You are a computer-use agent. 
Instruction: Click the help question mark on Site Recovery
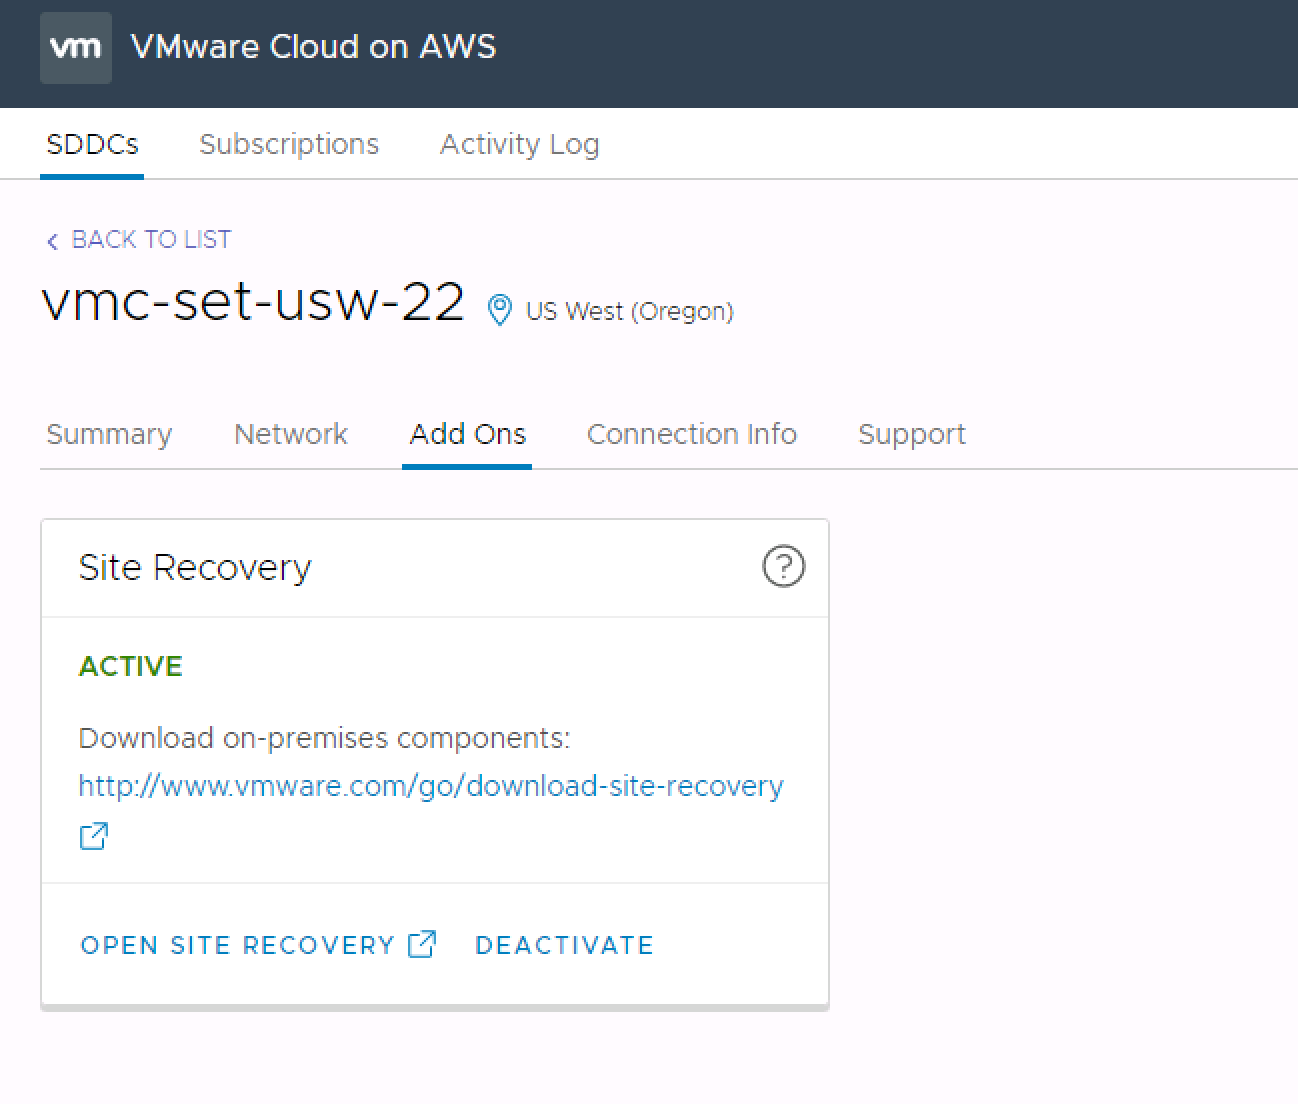point(783,567)
